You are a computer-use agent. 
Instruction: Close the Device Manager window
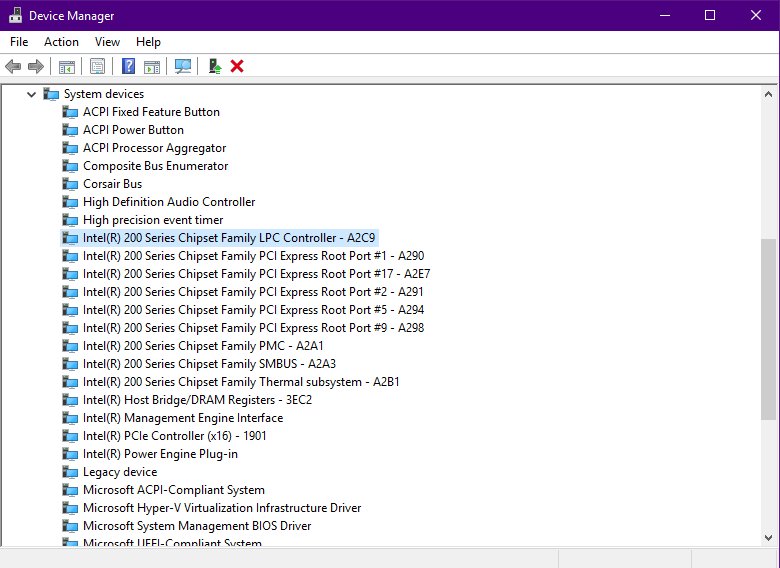pyautogui.click(x=756, y=15)
